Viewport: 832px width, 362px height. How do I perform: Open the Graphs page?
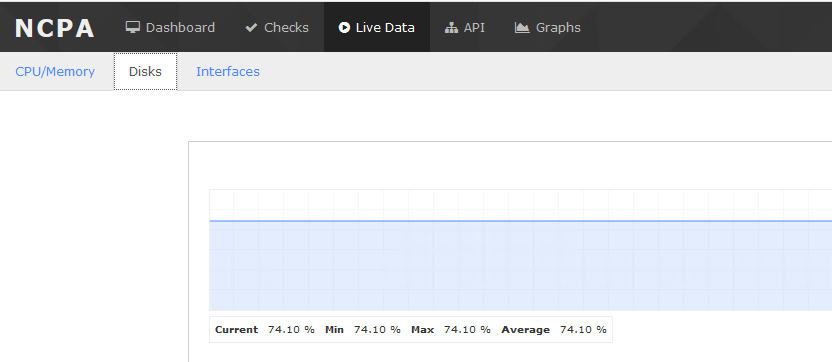tap(548, 27)
